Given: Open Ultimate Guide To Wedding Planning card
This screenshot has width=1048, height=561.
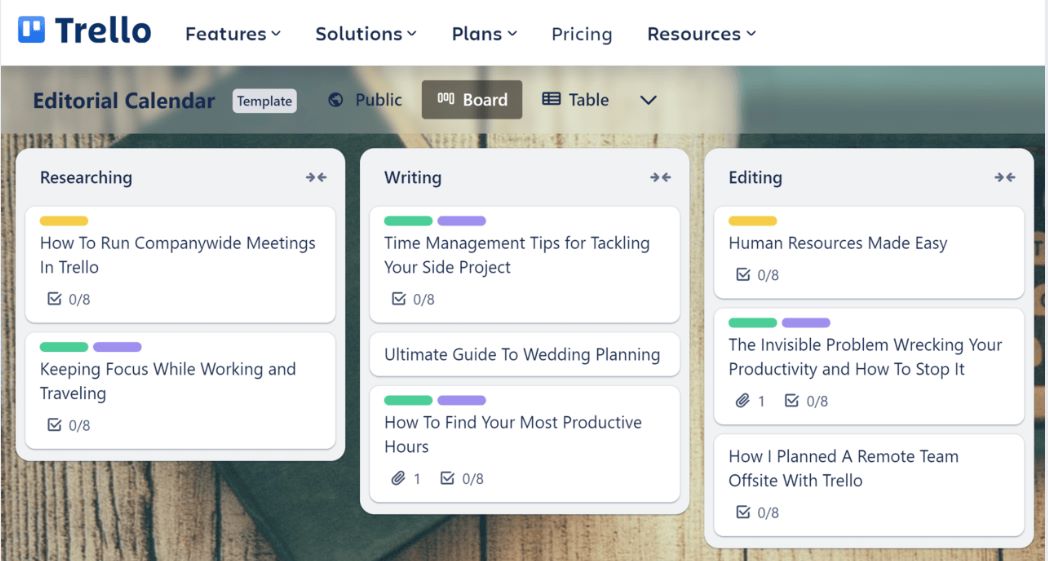Looking at the screenshot, I should click(525, 354).
